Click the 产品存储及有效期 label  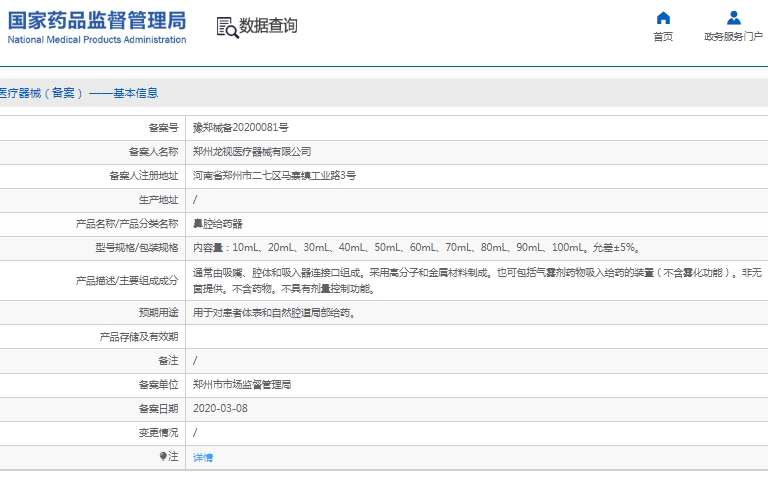coord(139,336)
